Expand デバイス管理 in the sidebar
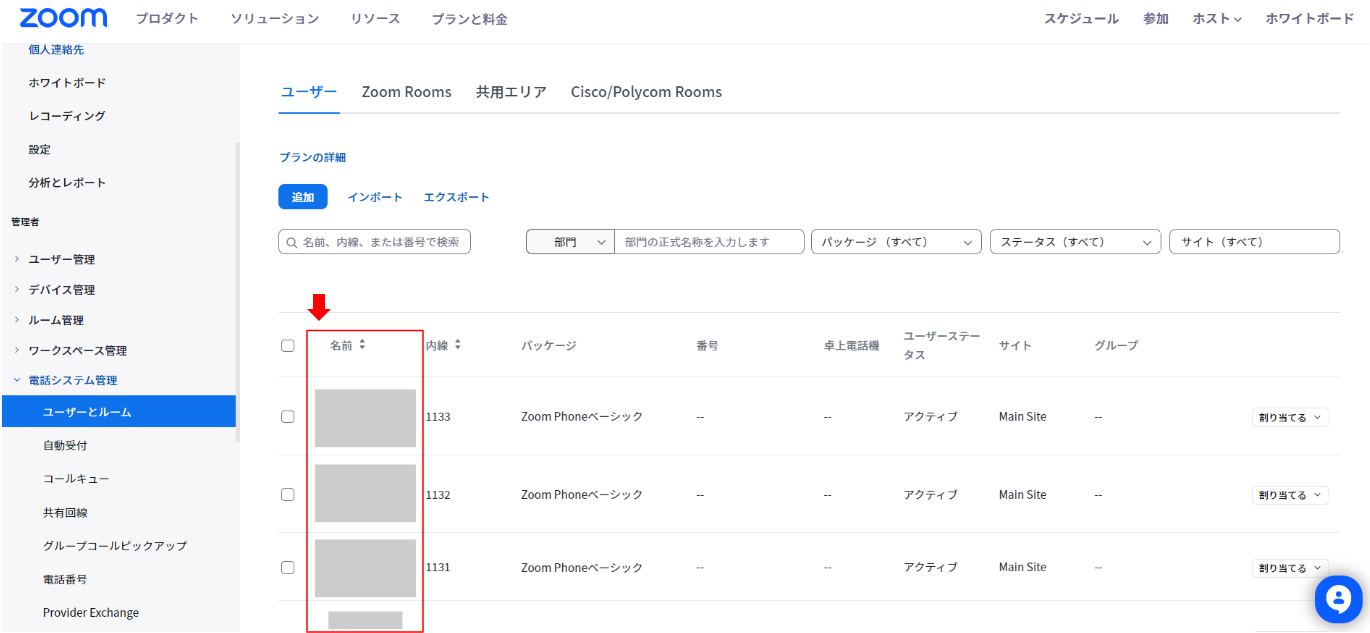This screenshot has height=633, width=1370. (62, 290)
